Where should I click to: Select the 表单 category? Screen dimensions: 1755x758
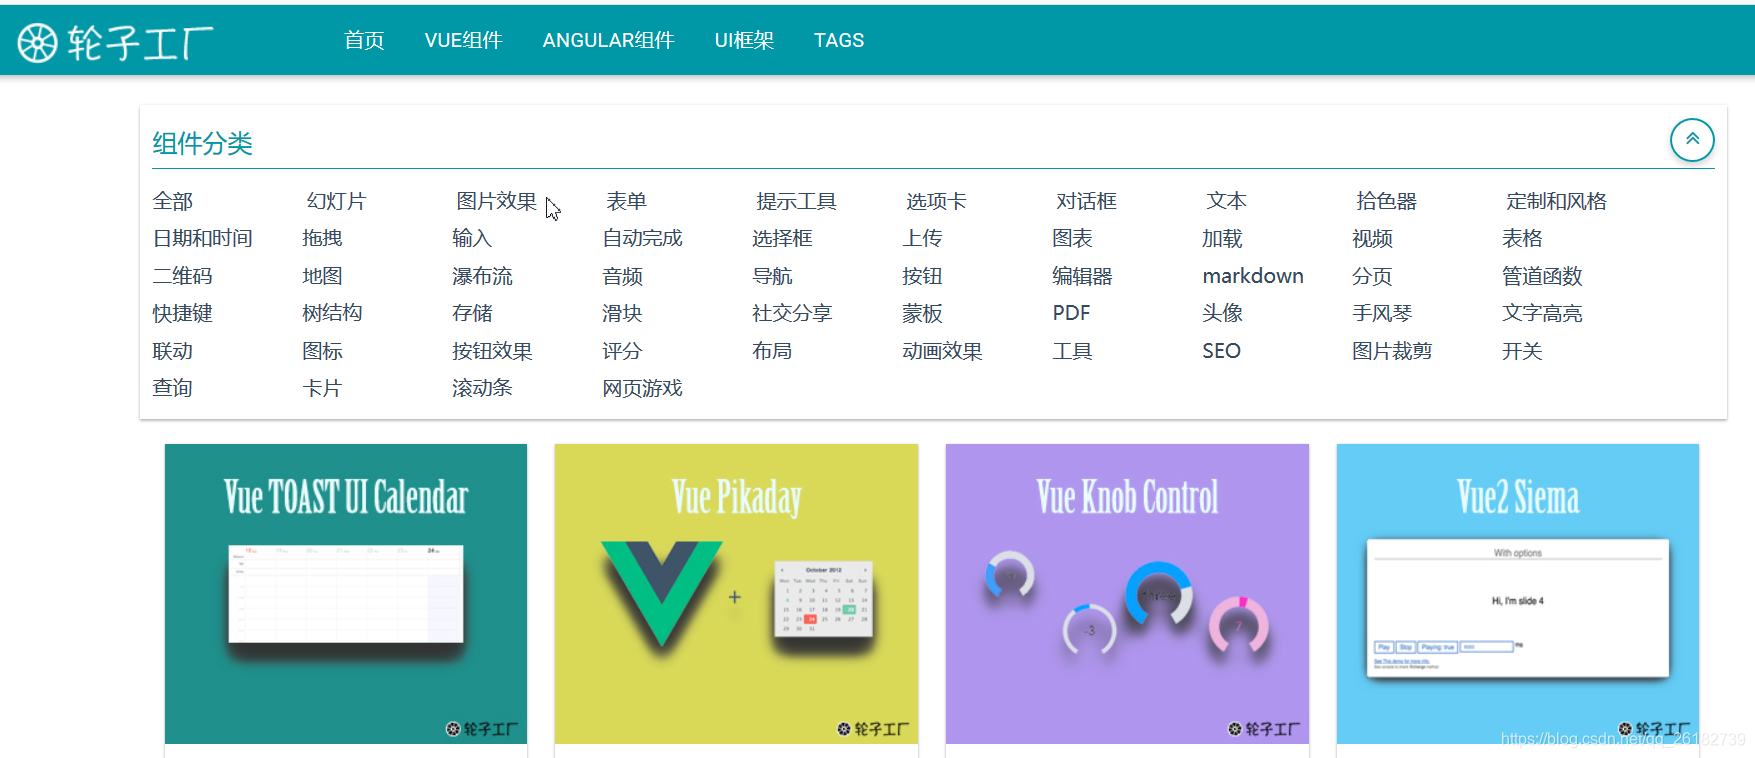(626, 201)
